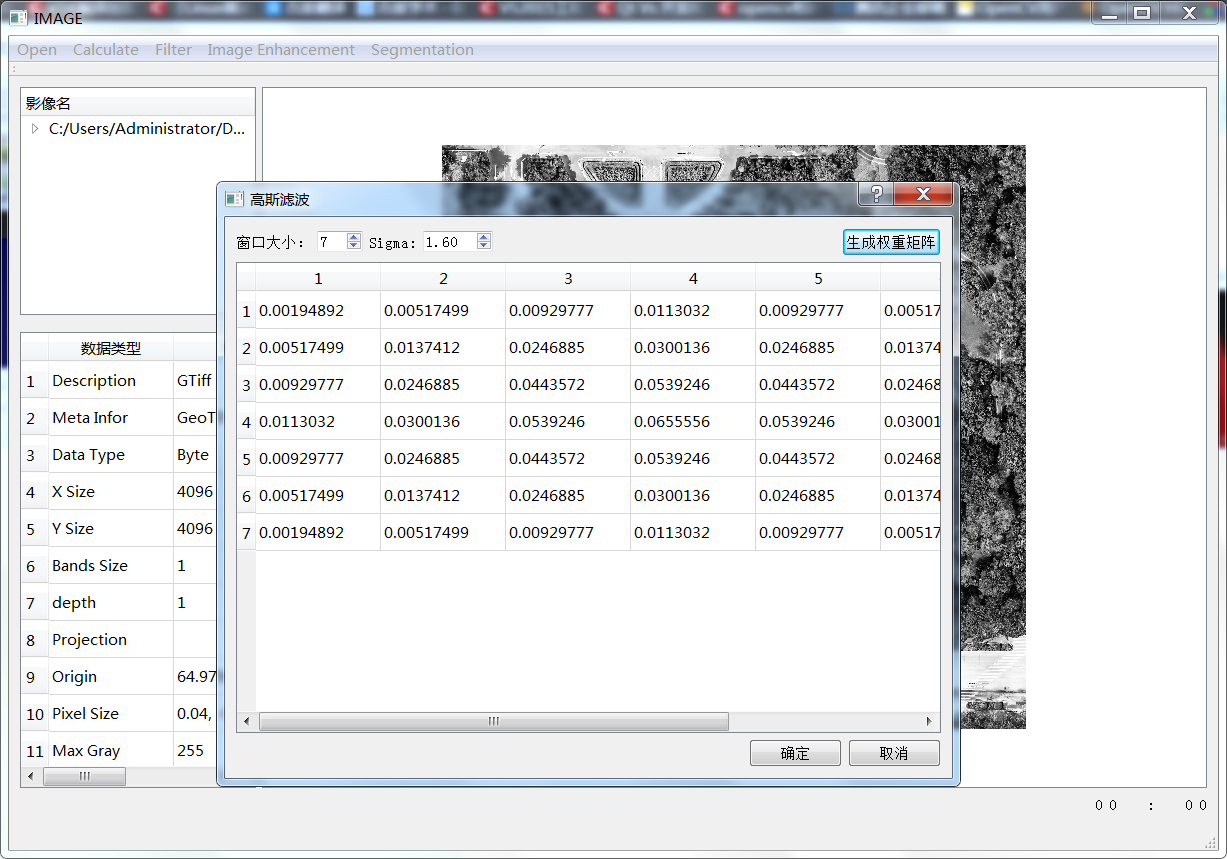Viewport: 1227px width, 859px height.
Task: Expand the C:/Users/Administrator image tree item
Action: (x=34, y=129)
